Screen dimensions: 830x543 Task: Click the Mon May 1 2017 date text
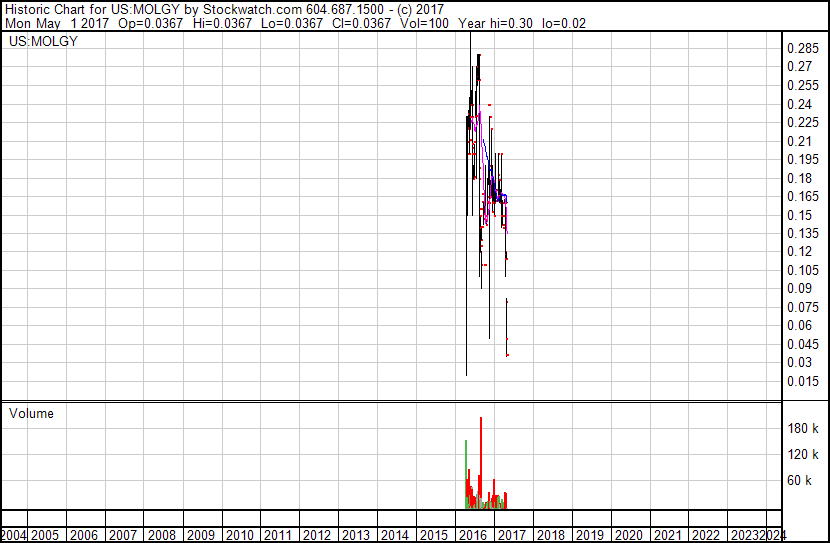pyautogui.click(x=57, y=23)
